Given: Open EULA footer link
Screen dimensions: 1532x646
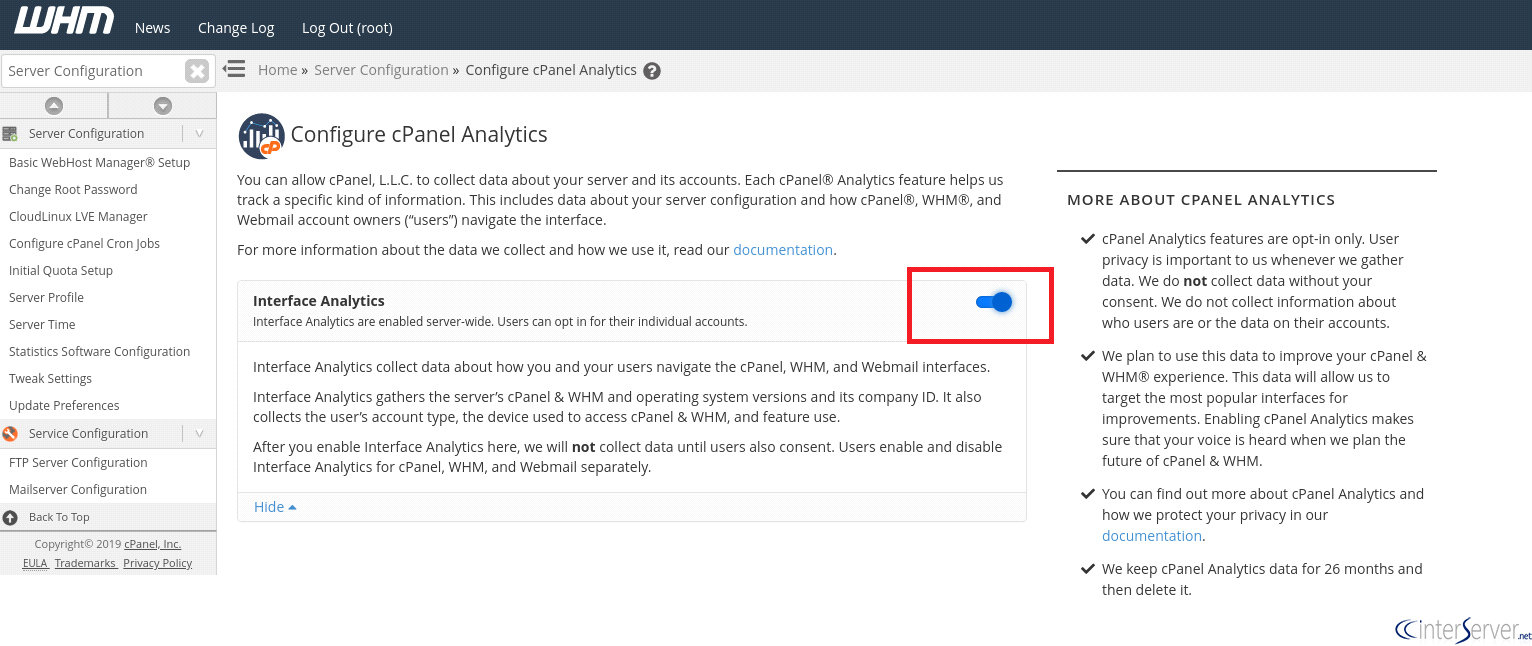Looking at the screenshot, I should (35, 564).
